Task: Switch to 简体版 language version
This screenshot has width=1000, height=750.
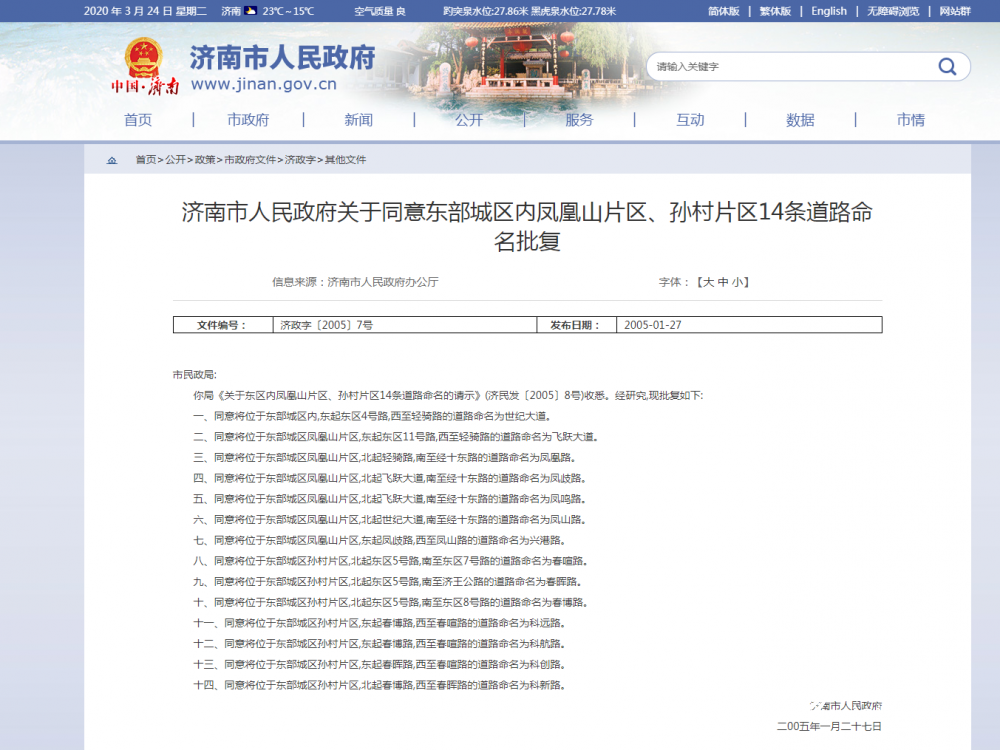Action: 723,11
